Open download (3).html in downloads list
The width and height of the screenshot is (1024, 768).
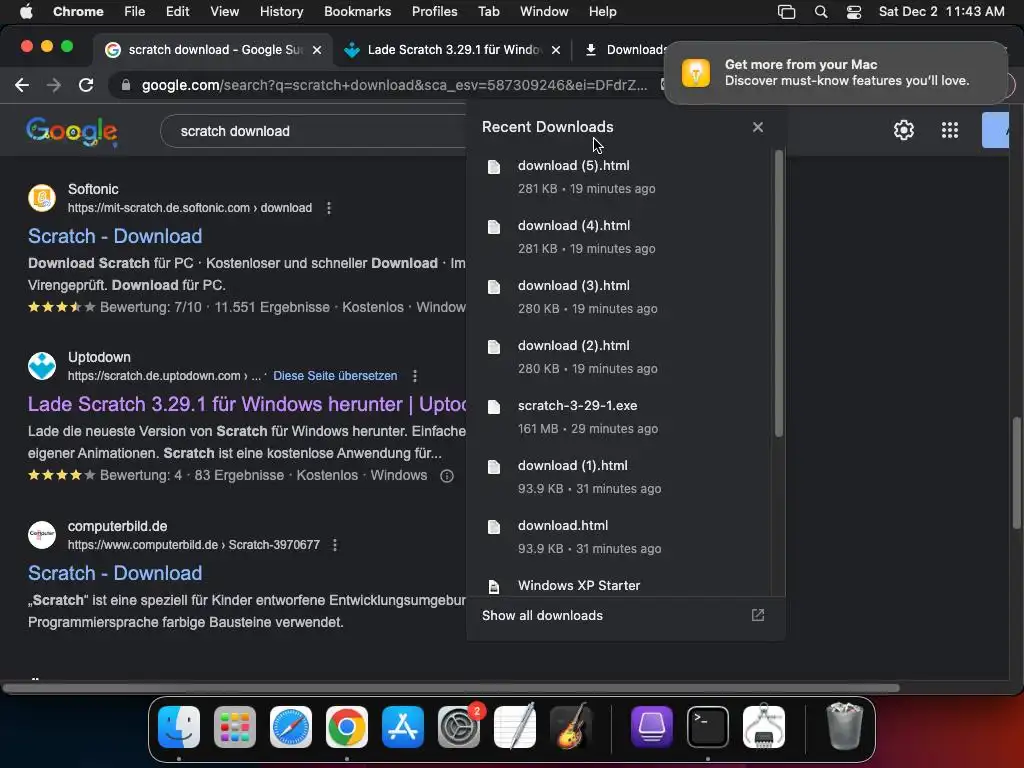tap(620, 297)
